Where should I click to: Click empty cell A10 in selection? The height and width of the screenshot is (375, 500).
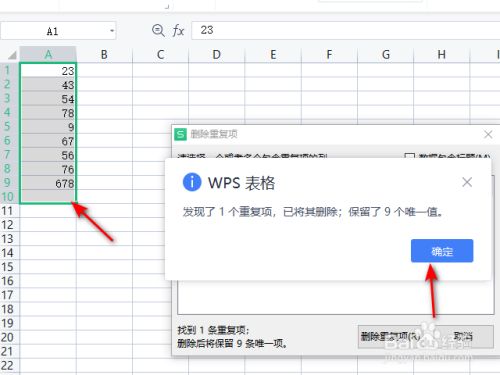coord(48,197)
